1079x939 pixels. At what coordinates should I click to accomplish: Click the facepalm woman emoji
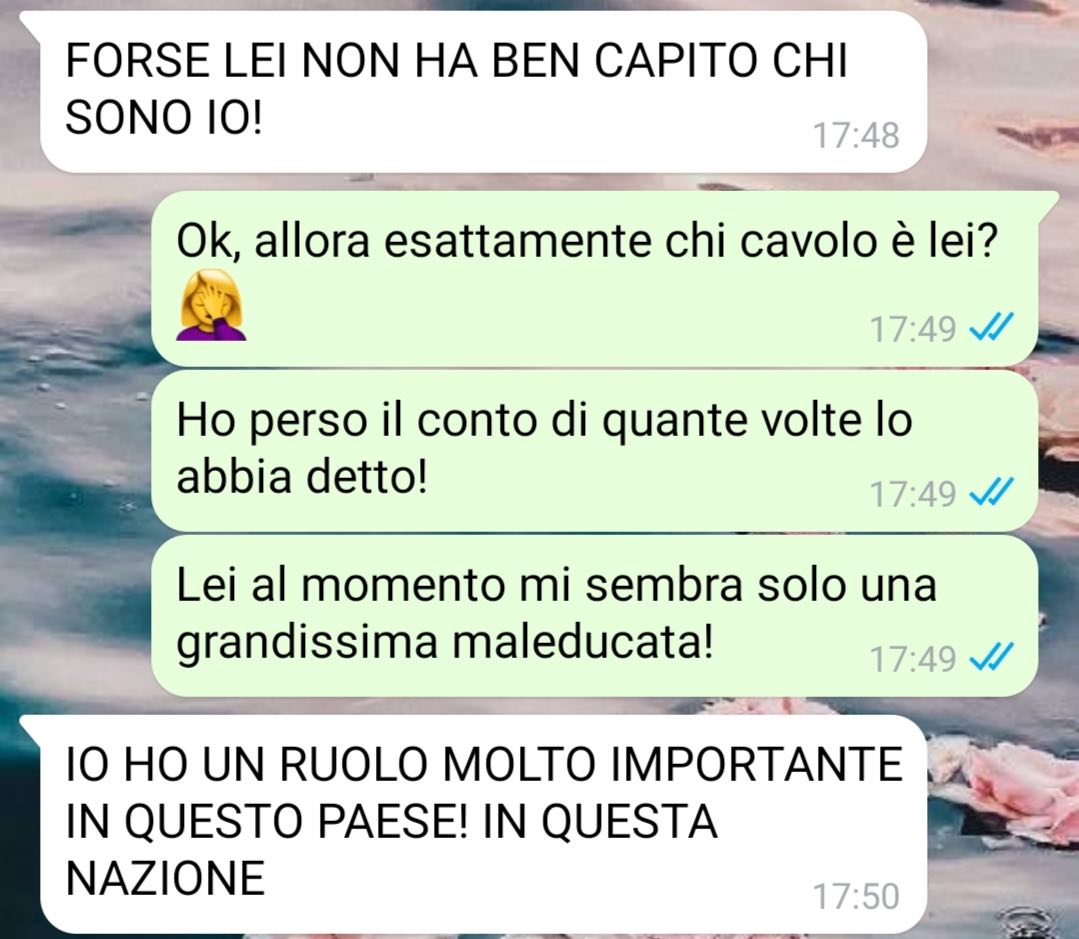point(211,306)
